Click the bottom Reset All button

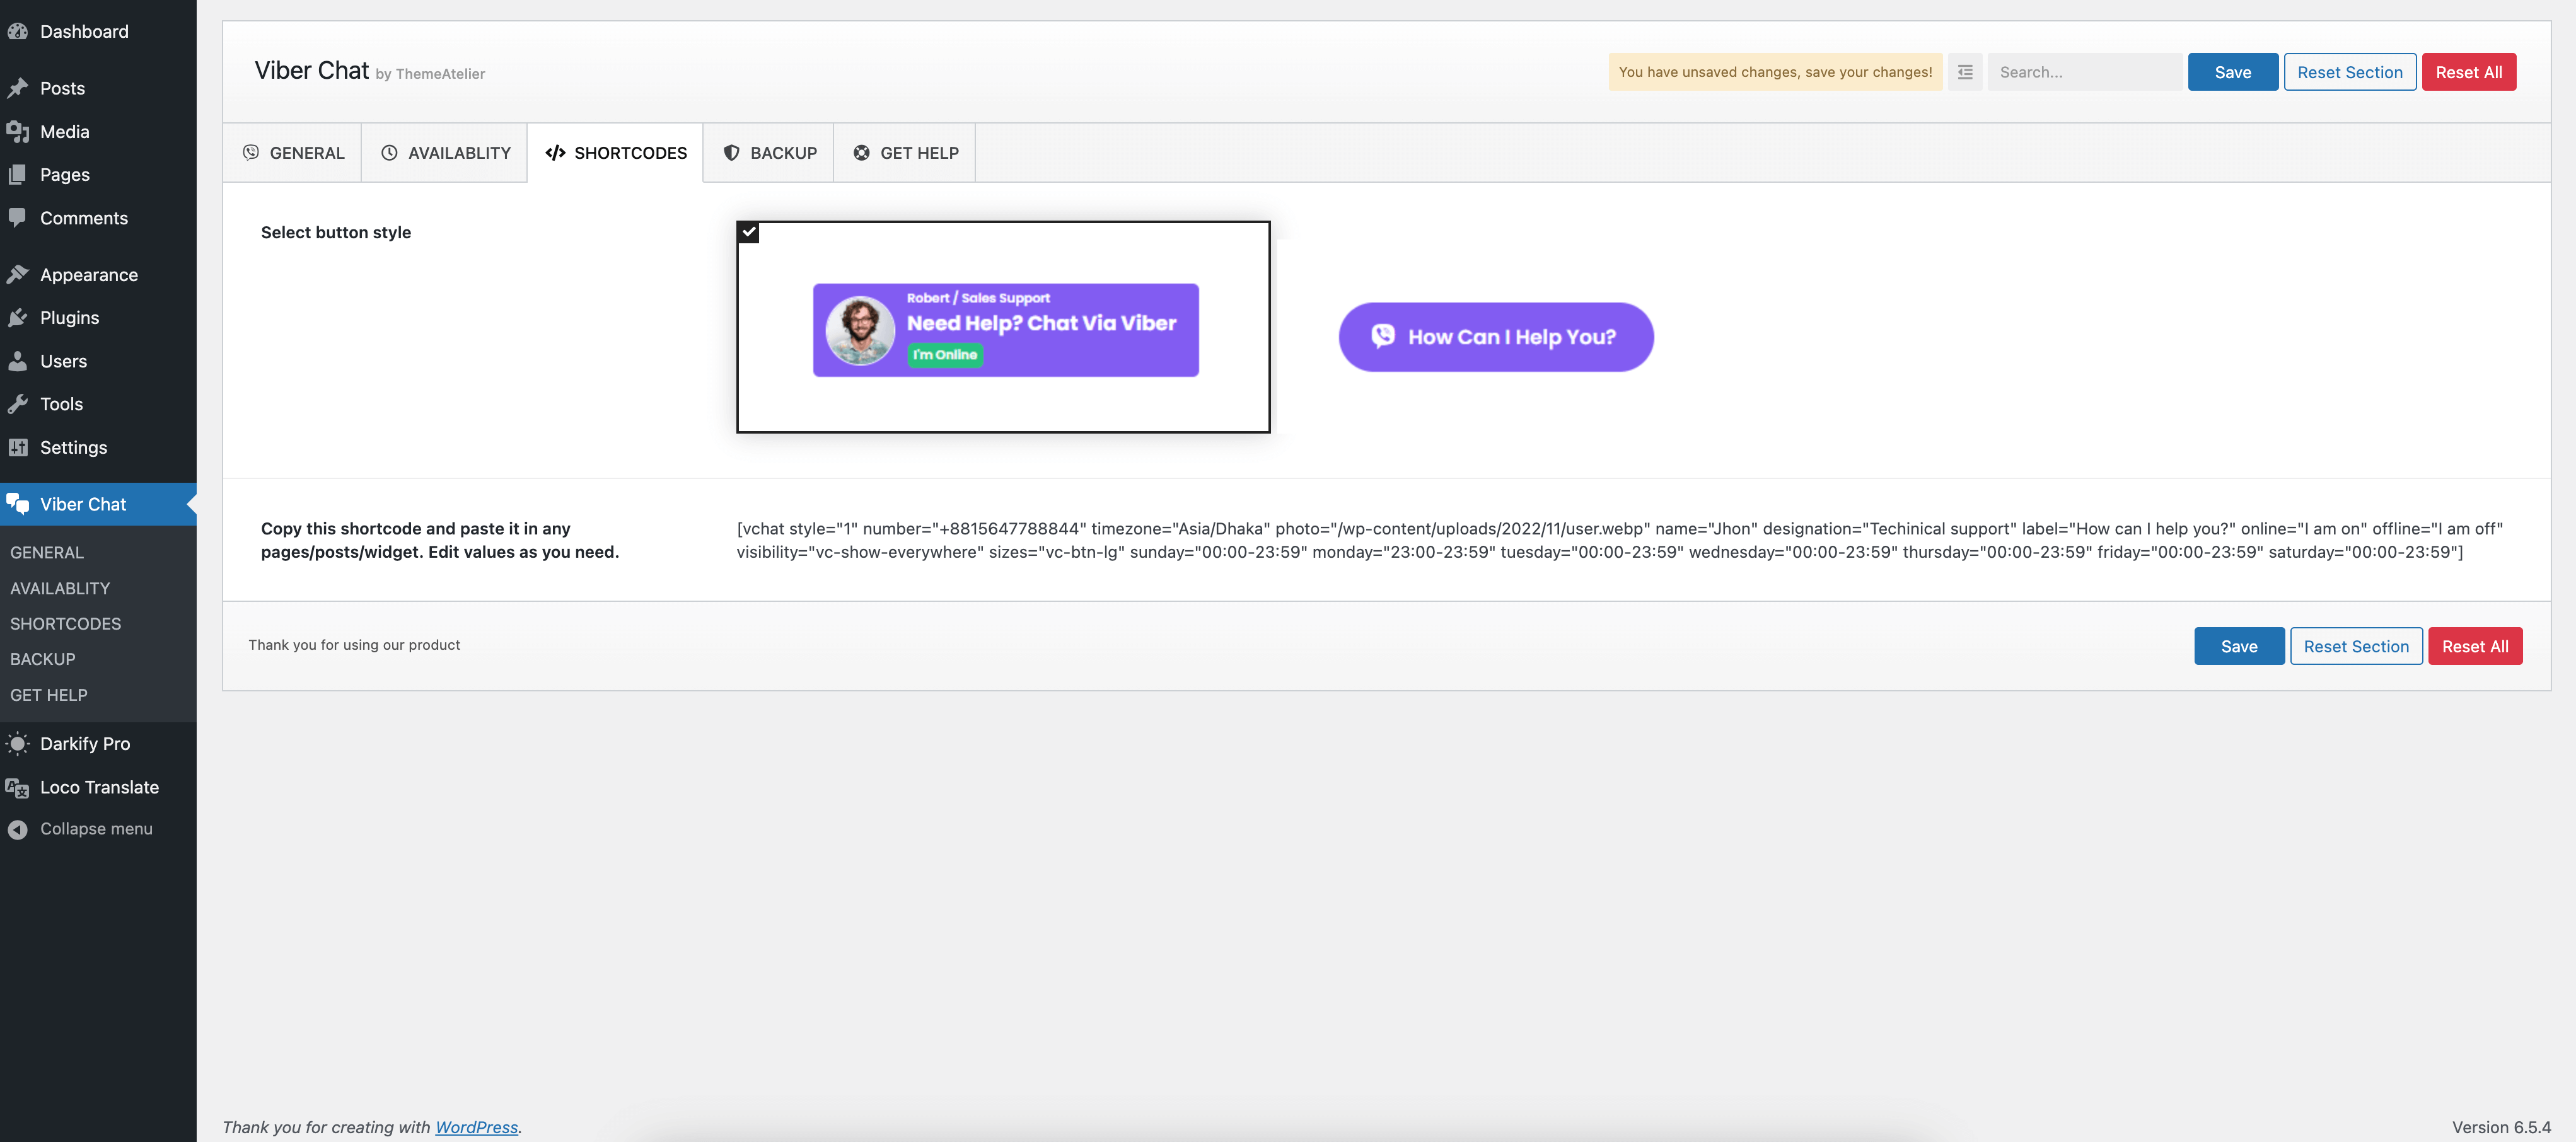tap(2475, 646)
